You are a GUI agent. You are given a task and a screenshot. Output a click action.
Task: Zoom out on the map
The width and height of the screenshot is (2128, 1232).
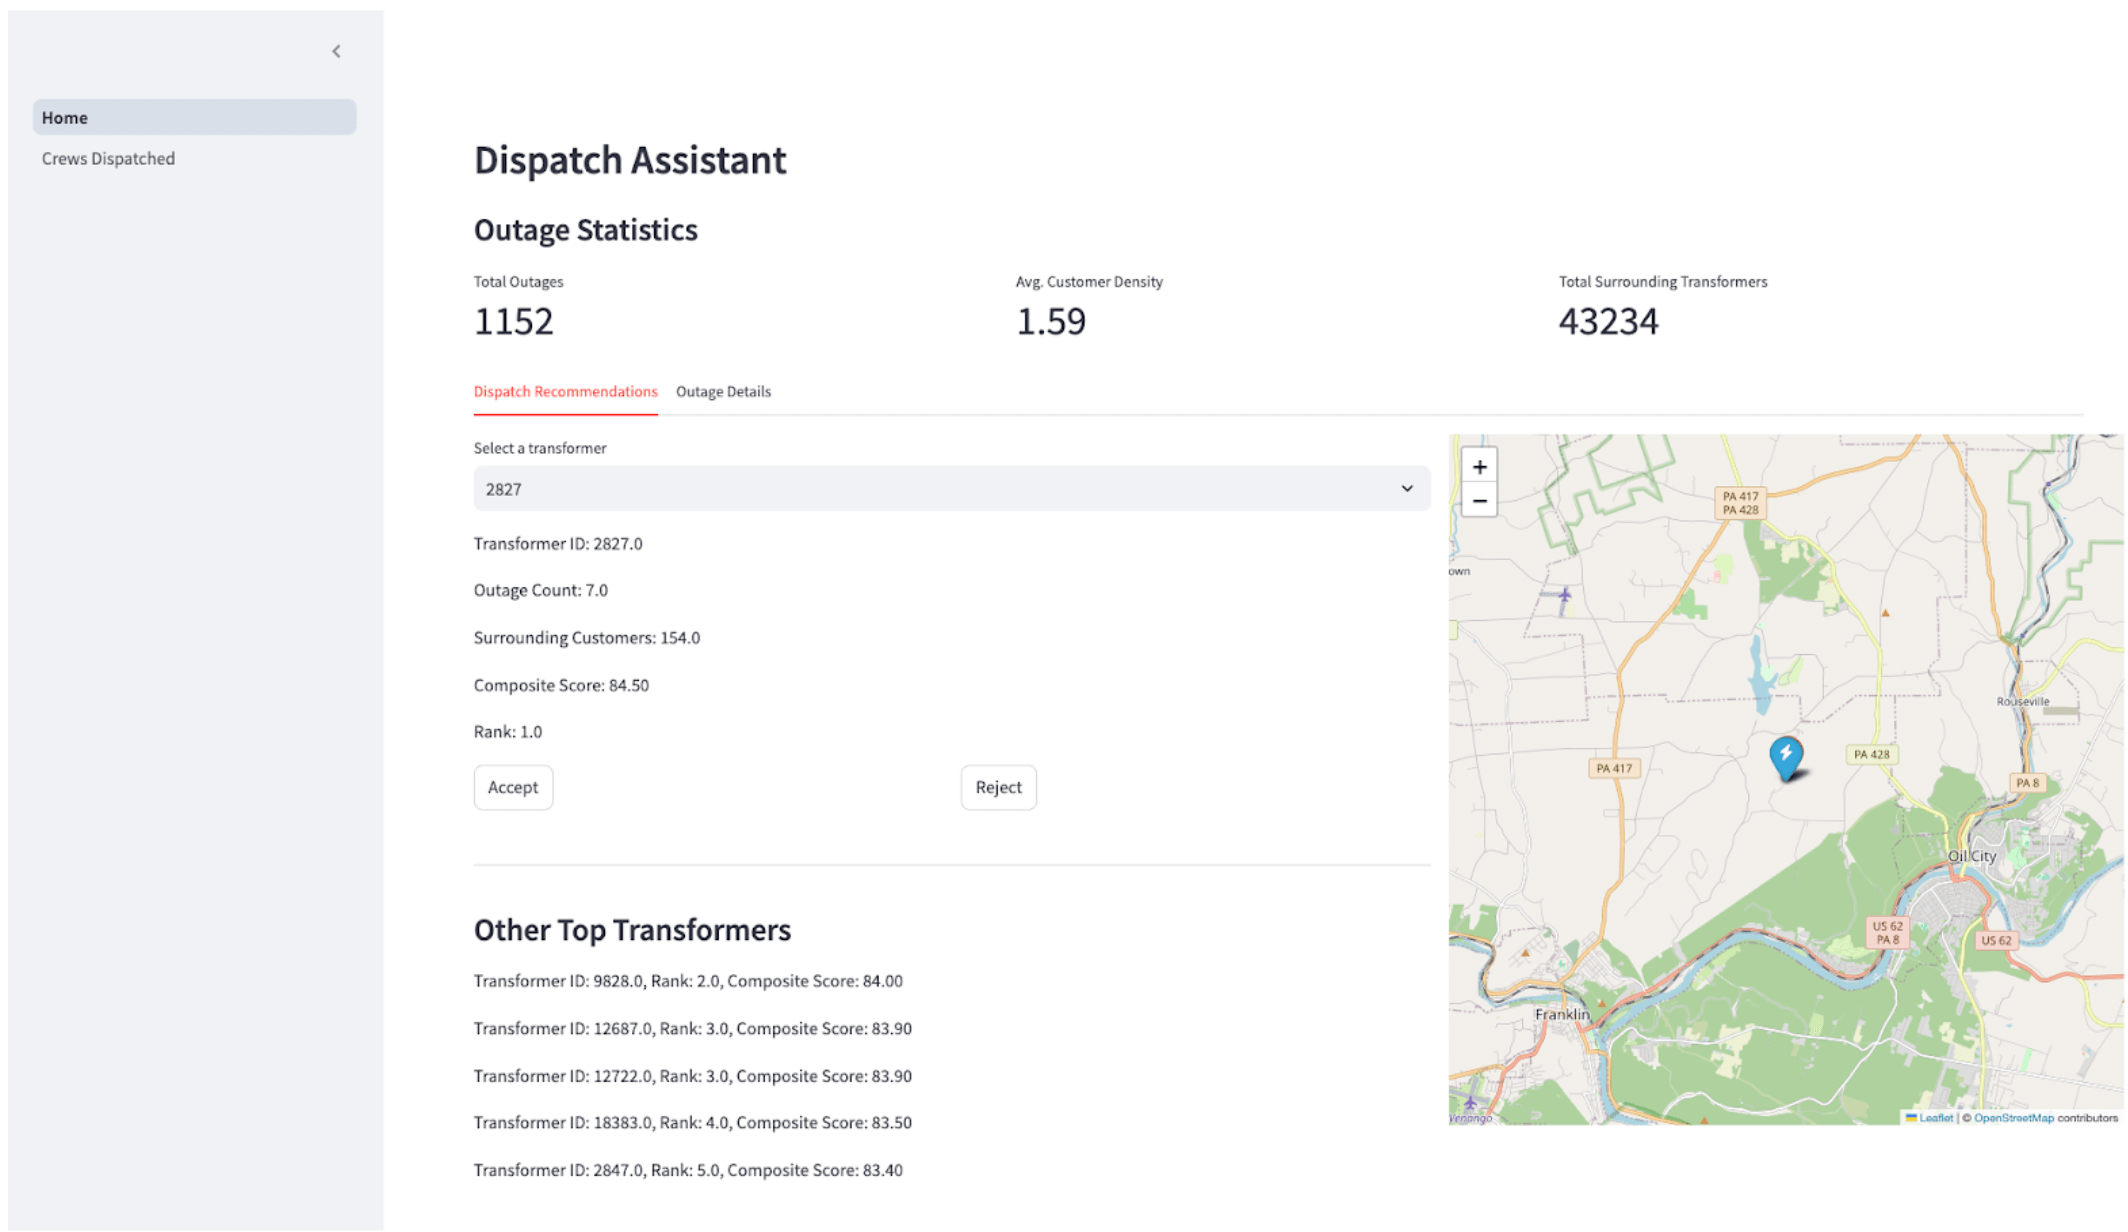[1479, 501]
